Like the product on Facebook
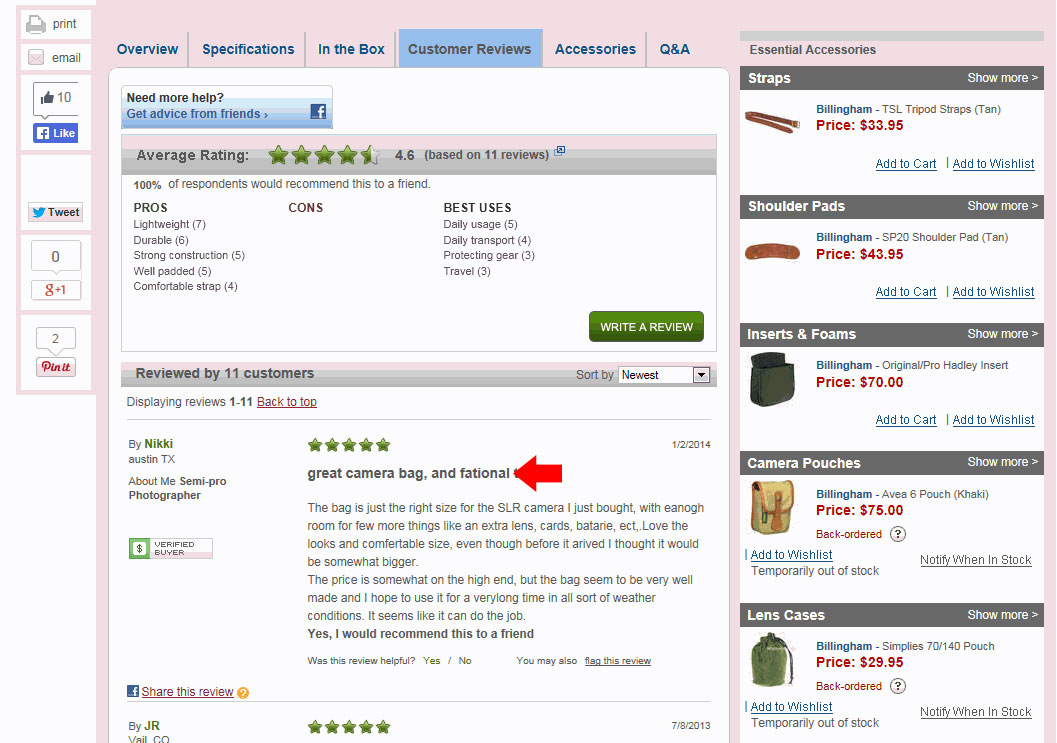 [x=55, y=133]
